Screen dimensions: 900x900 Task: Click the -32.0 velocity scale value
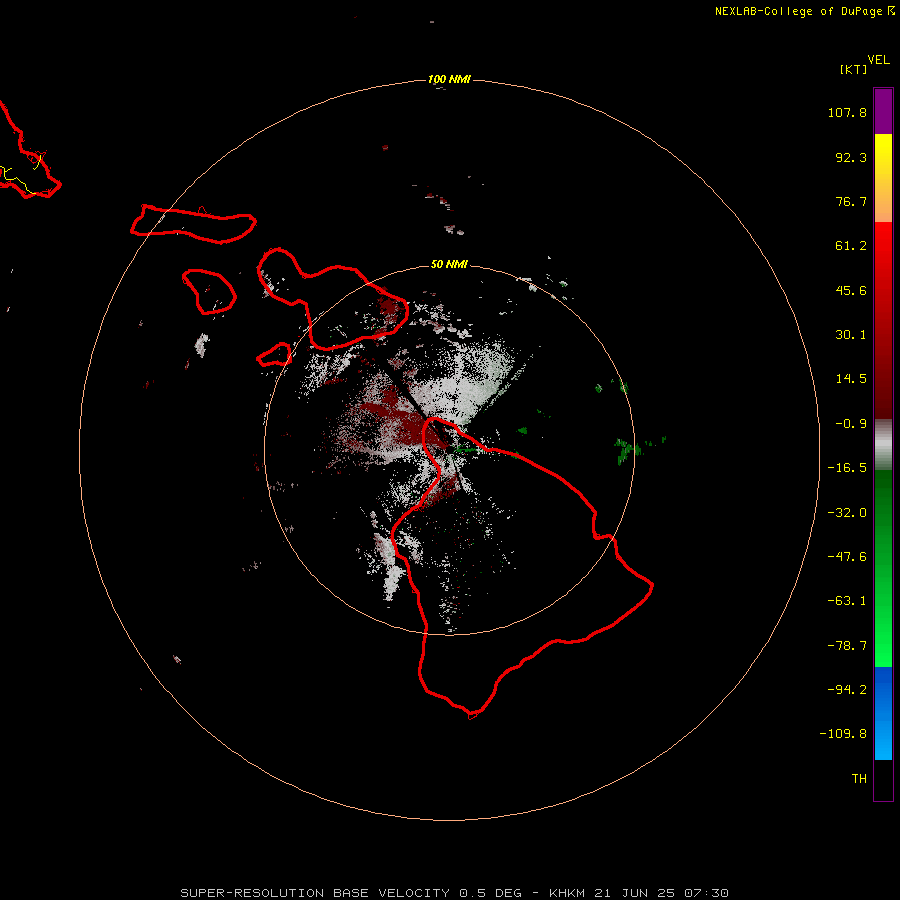tap(847, 513)
